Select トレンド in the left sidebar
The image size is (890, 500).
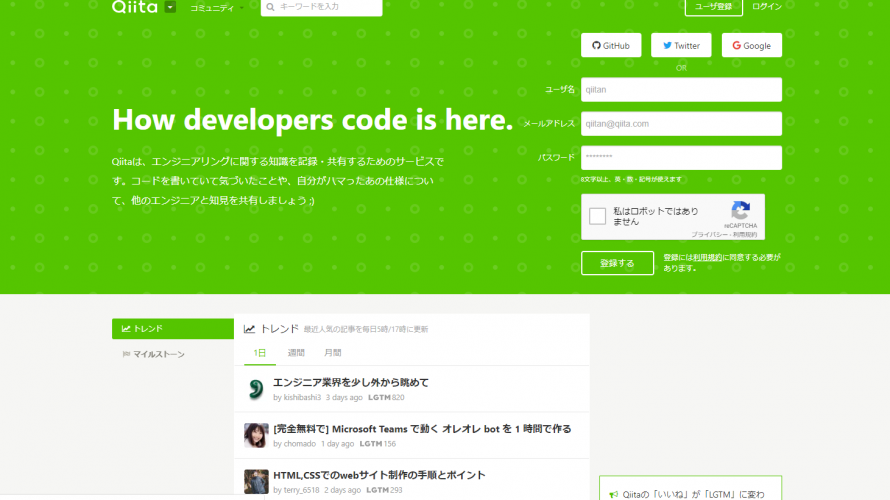click(x=173, y=329)
